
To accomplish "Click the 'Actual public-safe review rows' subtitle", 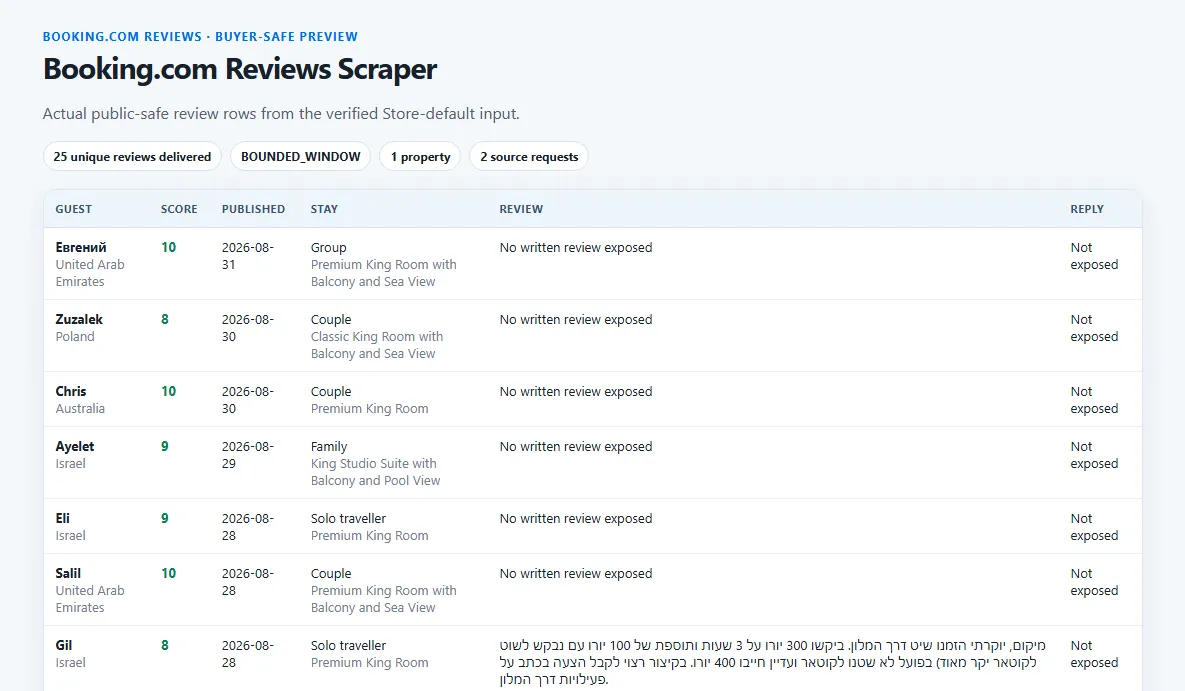I will click(281, 114).
